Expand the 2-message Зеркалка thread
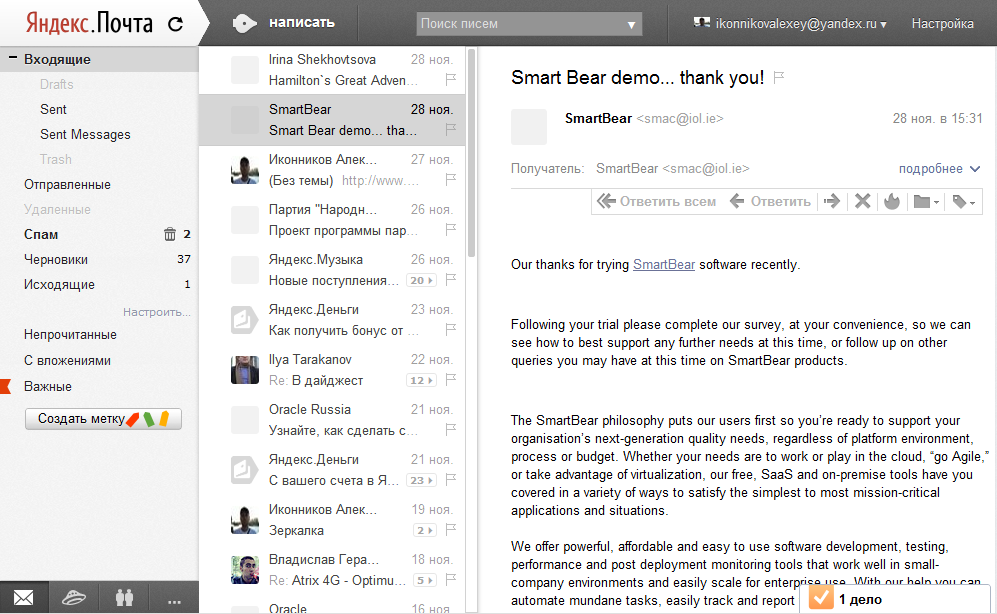This screenshot has width=997, height=614. (x=425, y=530)
